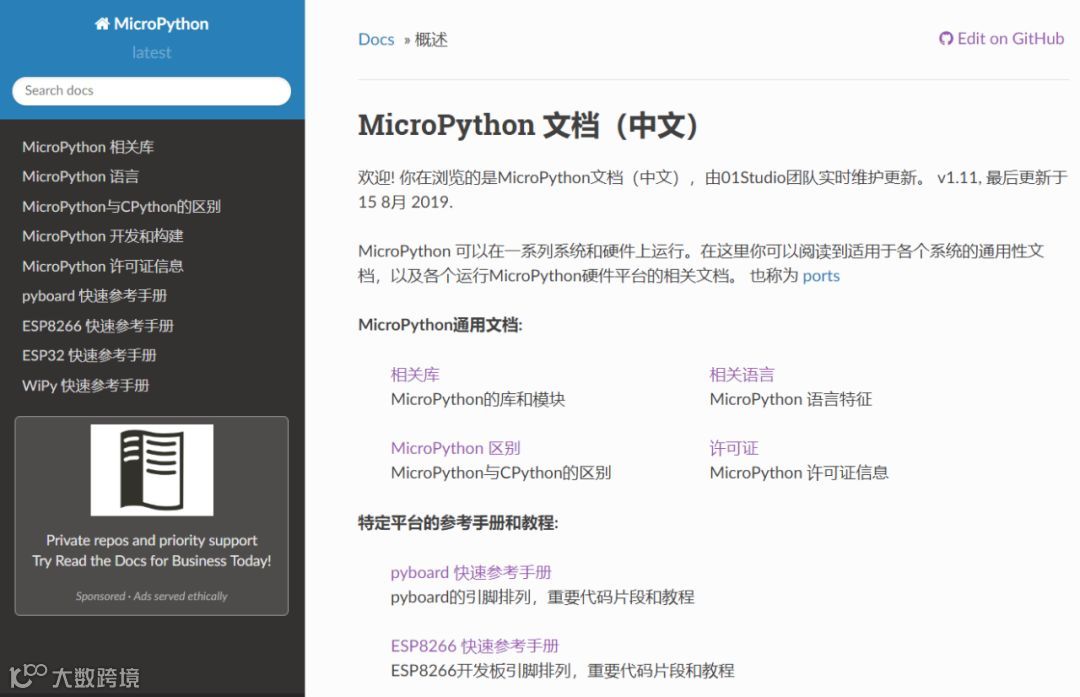1080x697 pixels.
Task: Click the 概述 breadcrumb text
Action: (x=431, y=39)
